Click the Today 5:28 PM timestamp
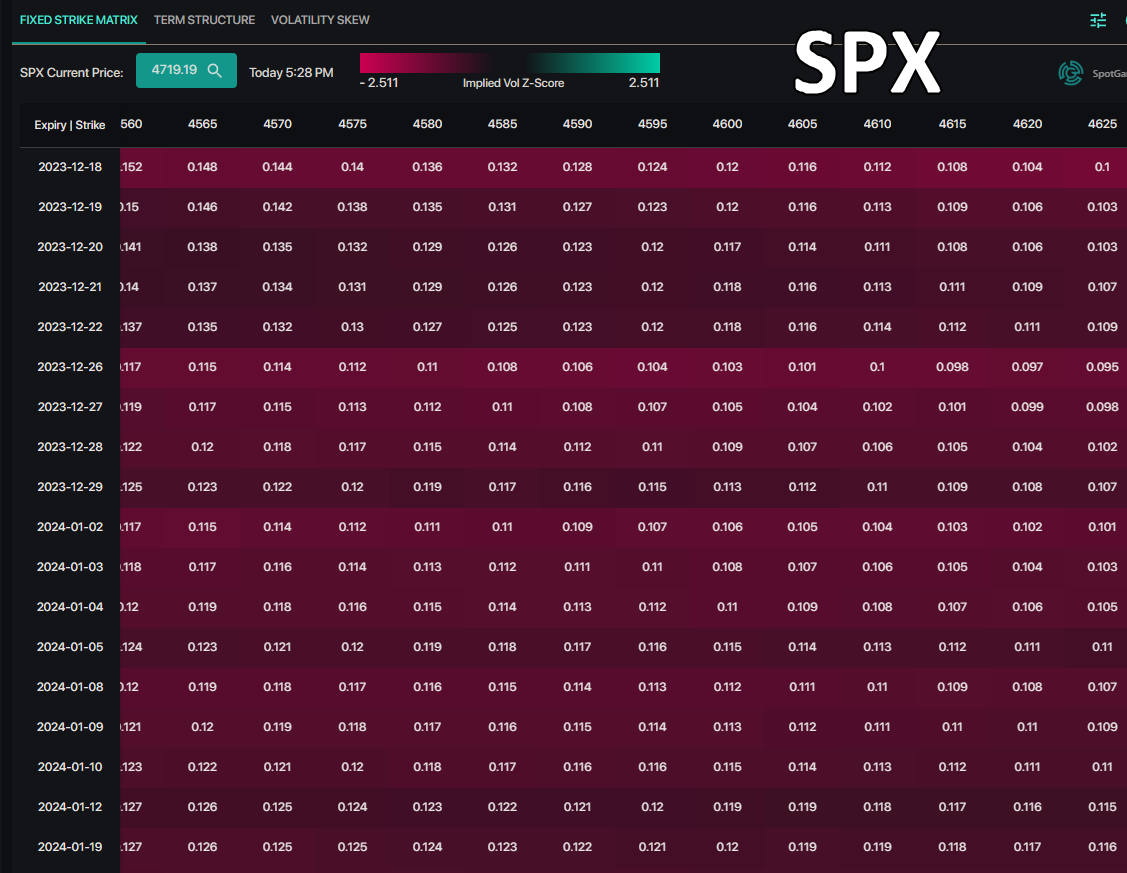1127x873 pixels. click(291, 73)
